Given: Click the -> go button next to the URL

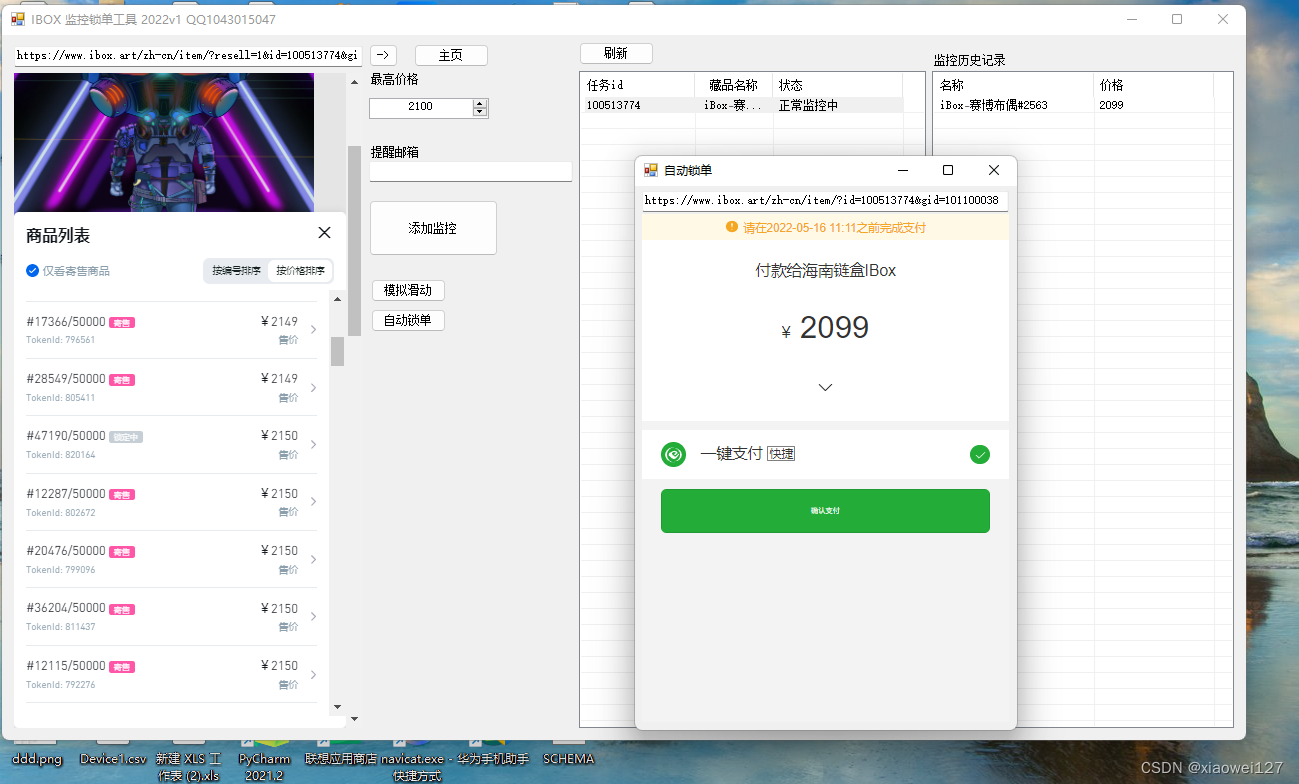Looking at the screenshot, I should [x=384, y=55].
